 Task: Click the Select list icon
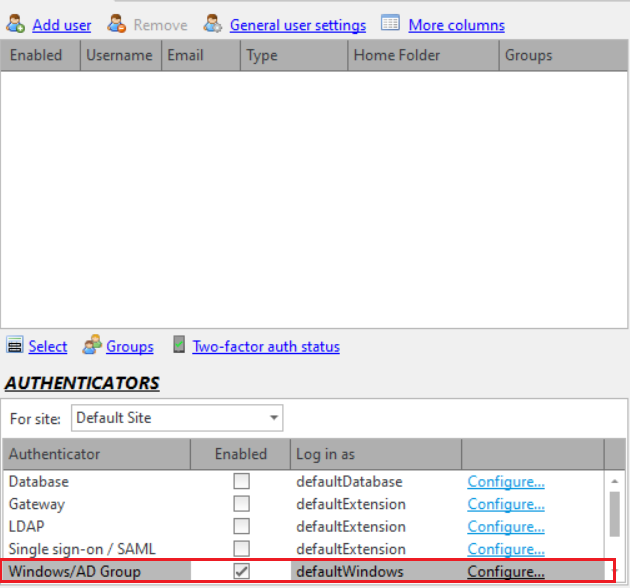click(14, 346)
